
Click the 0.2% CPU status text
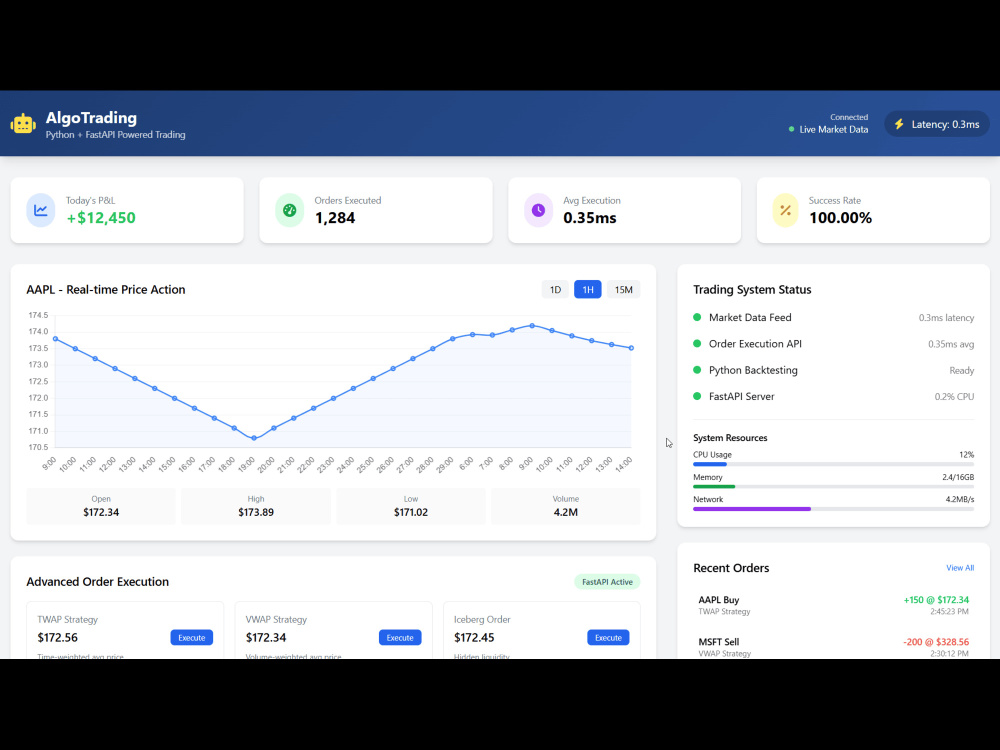pyautogui.click(x=954, y=397)
